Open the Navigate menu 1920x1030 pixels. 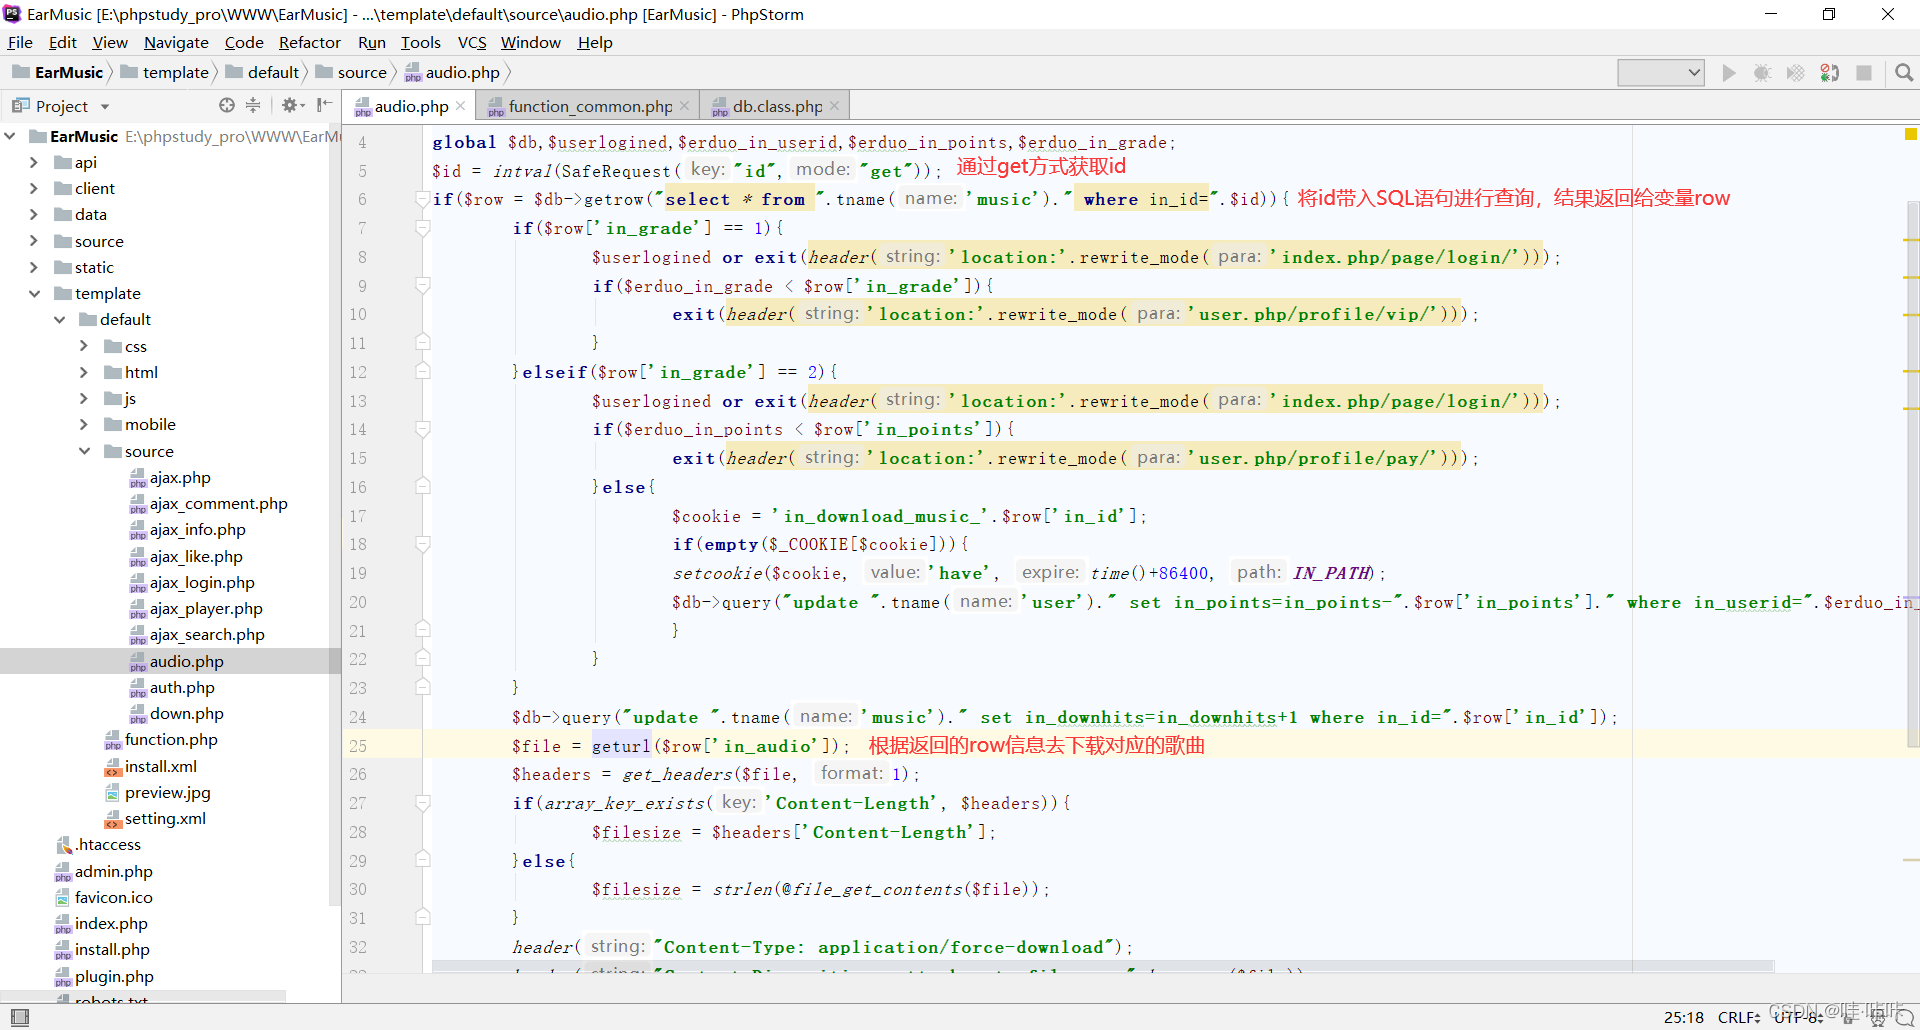tap(176, 42)
